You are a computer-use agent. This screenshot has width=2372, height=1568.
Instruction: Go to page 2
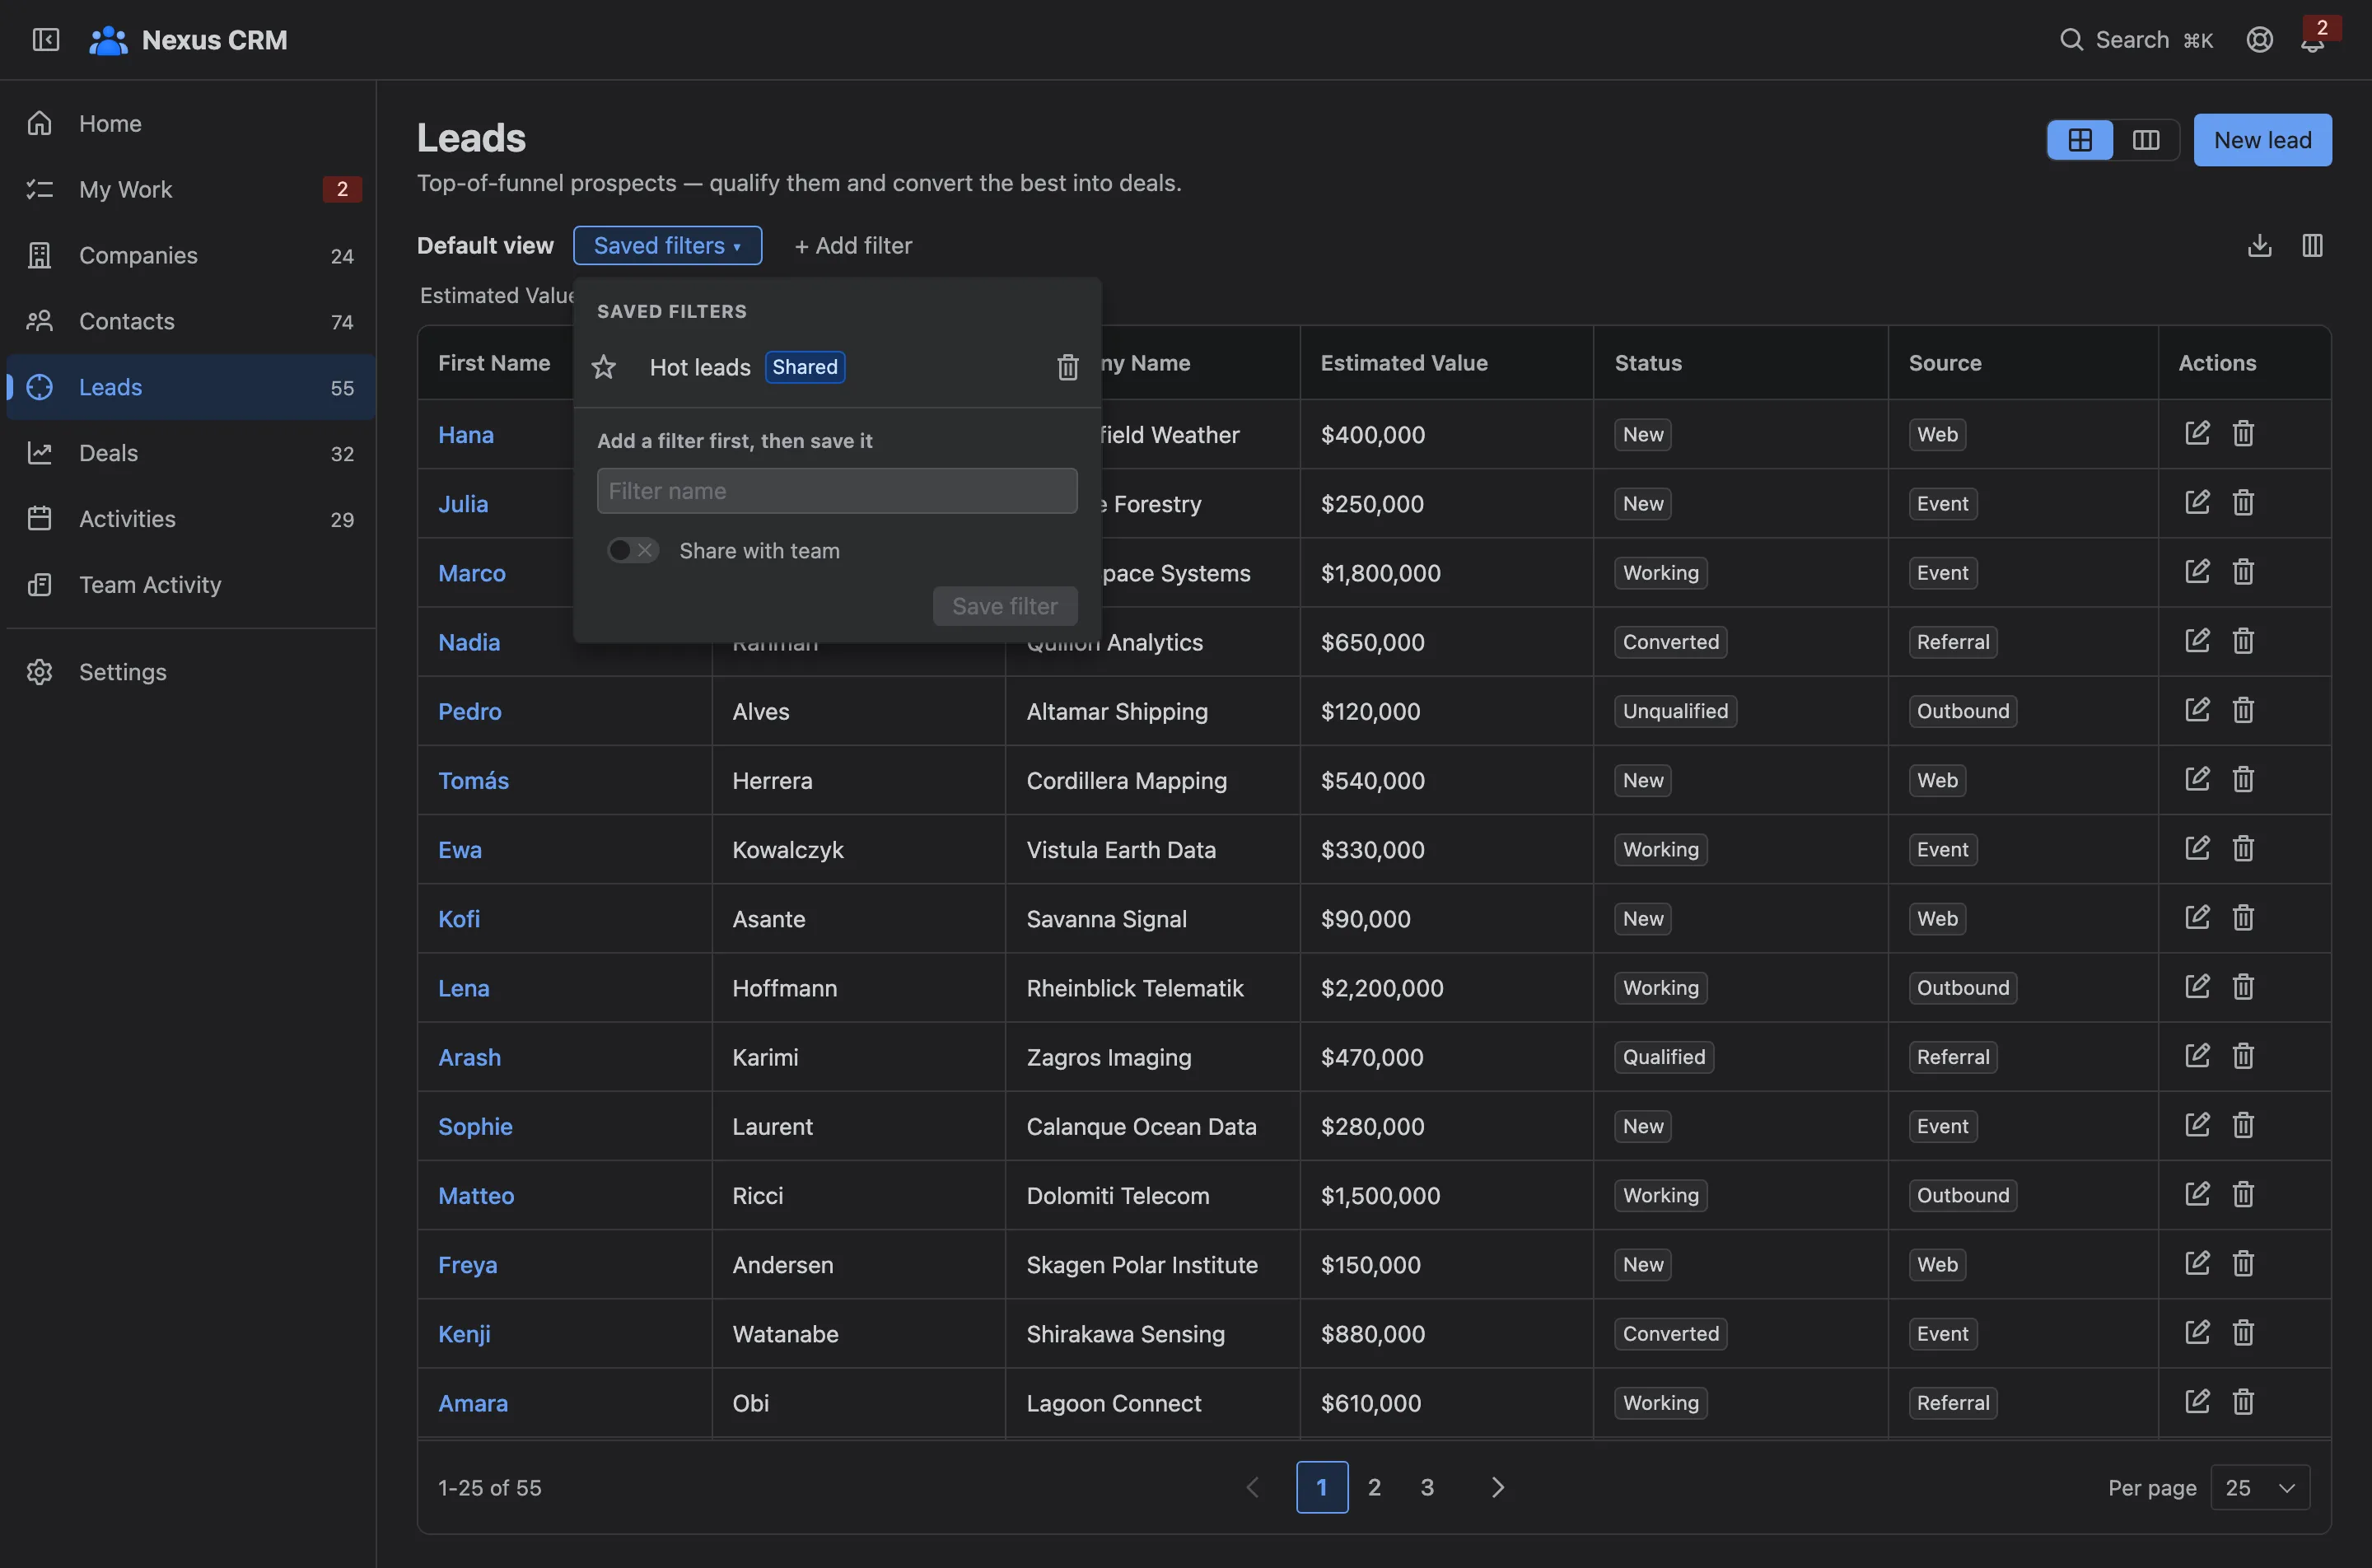click(x=1374, y=1487)
